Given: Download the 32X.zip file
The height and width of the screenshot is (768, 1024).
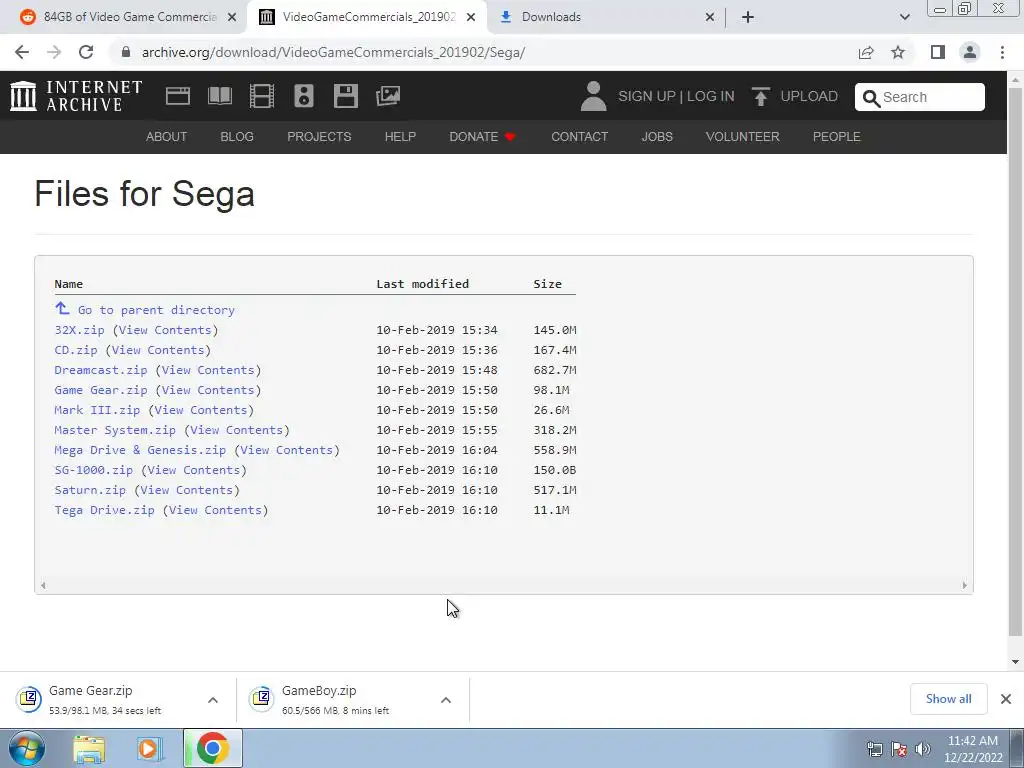Looking at the screenshot, I should tap(80, 330).
